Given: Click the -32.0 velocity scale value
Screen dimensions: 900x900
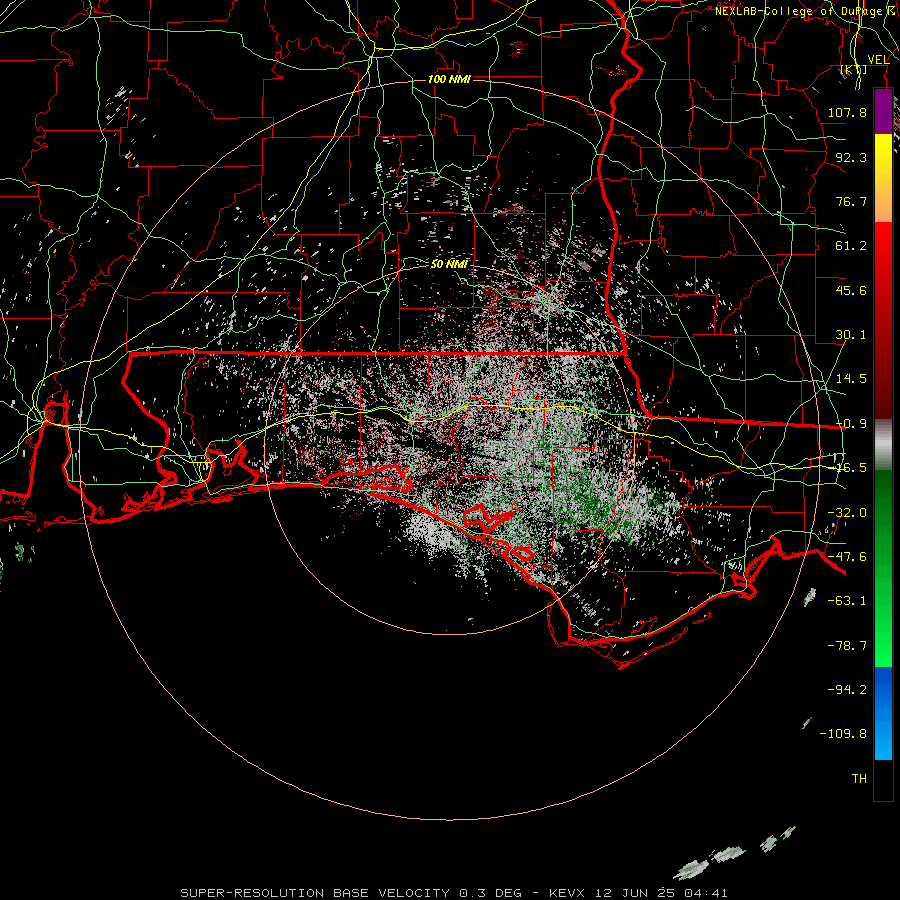Looking at the screenshot, I should [x=847, y=513].
